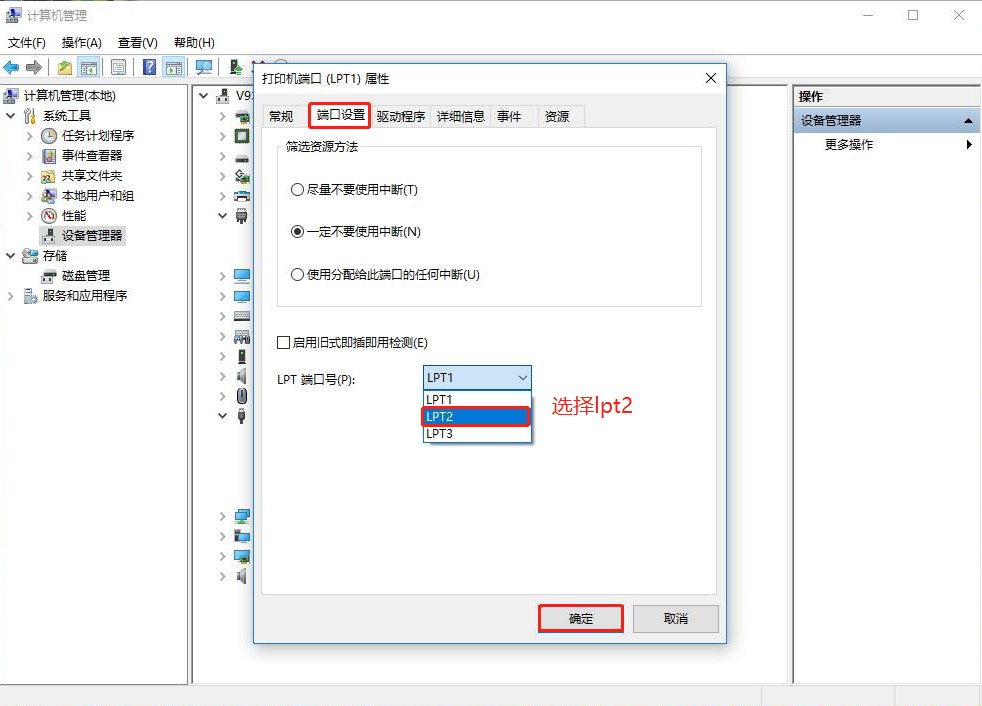Click the Back arrow in the toolbar
The height and width of the screenshot is (706, 982).
tap(12, 67)
